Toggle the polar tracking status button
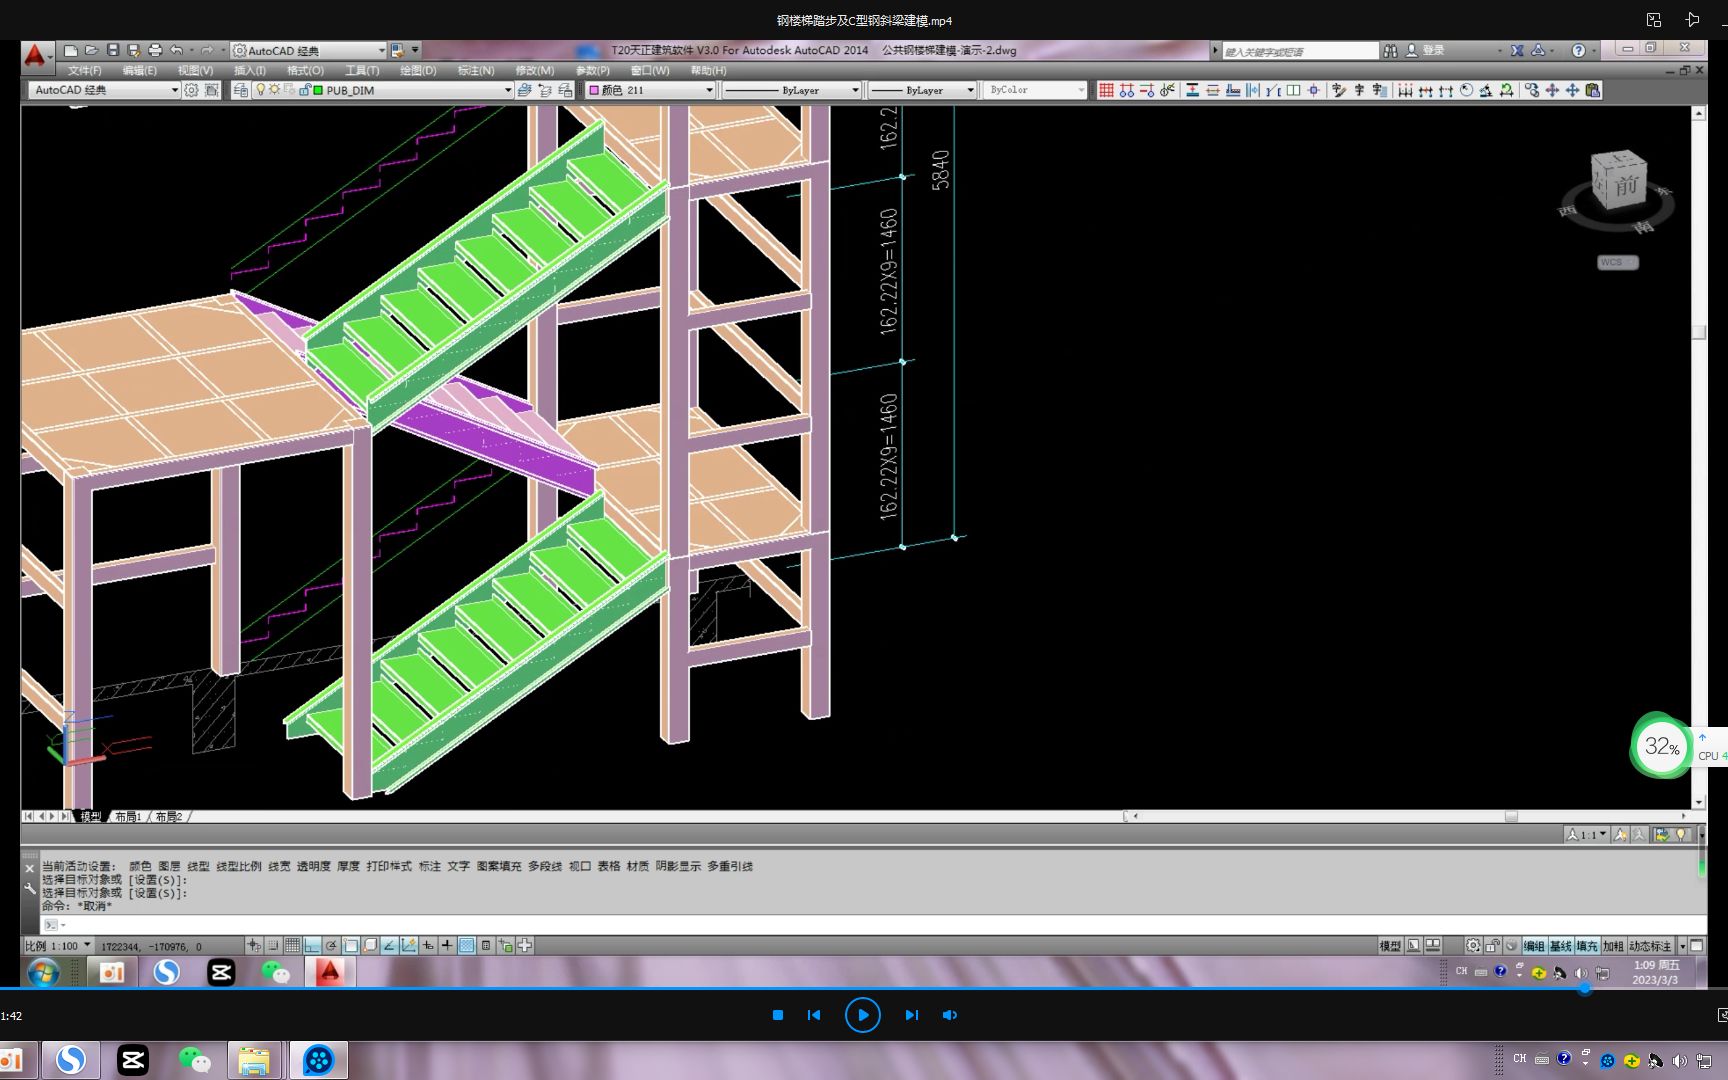The width and height of the screenshot is (1728, 1080). click(x=331, y=945)
